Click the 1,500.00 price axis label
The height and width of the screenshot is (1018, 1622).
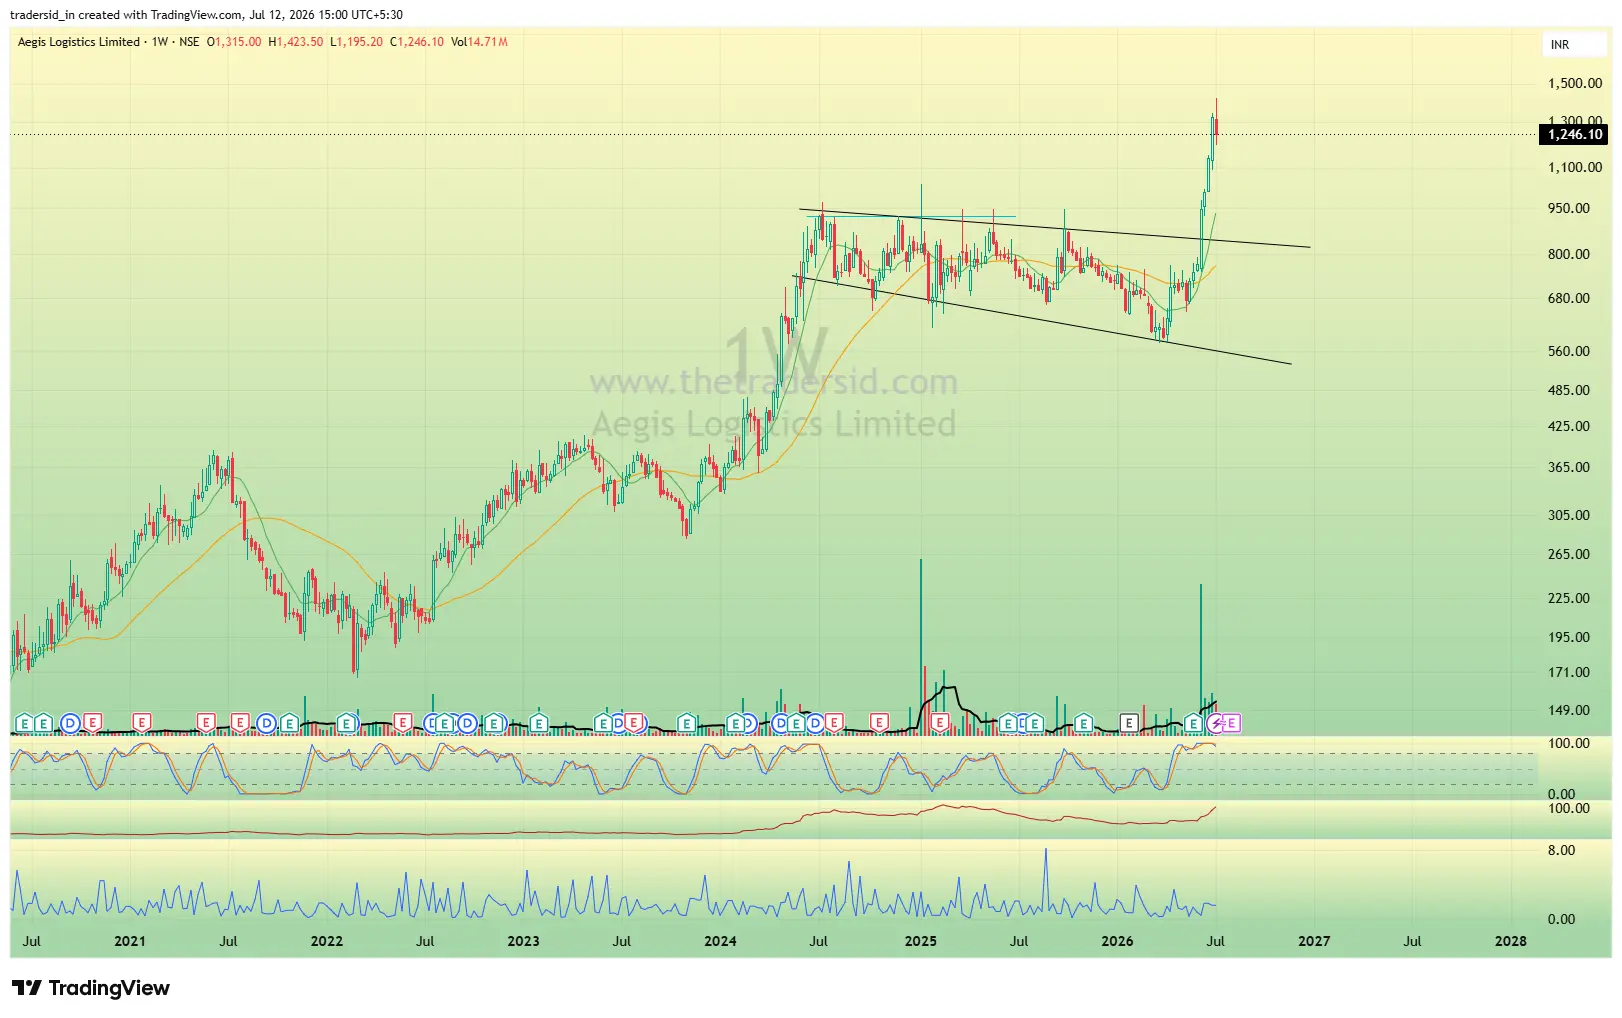tap(1575, 84)
